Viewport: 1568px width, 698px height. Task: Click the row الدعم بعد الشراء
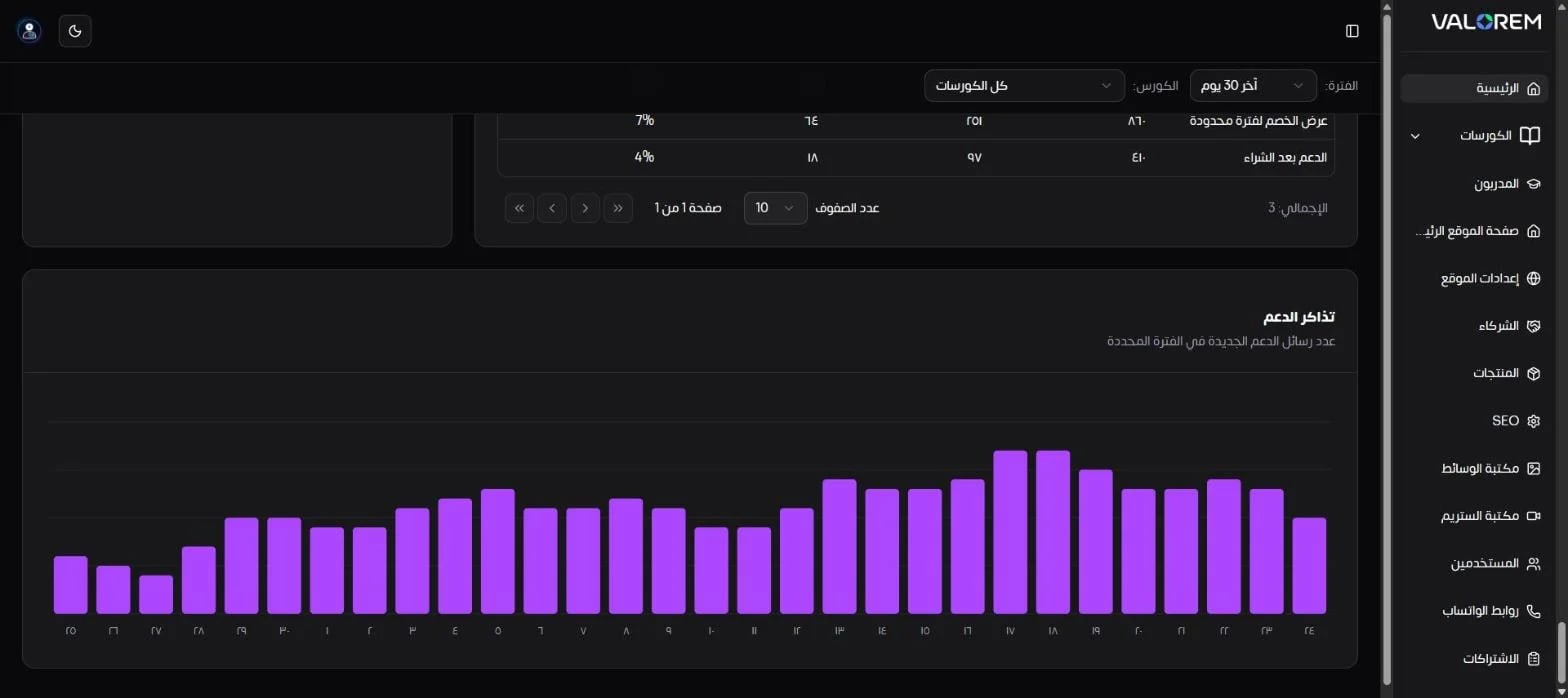[915, 158]
